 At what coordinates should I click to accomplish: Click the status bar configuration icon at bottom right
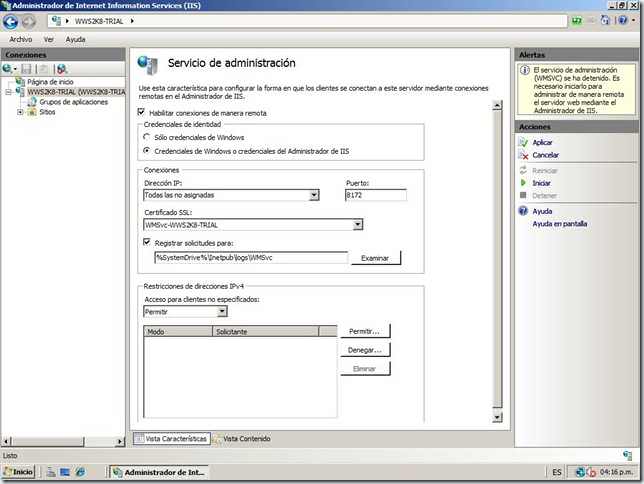point(628,455)
